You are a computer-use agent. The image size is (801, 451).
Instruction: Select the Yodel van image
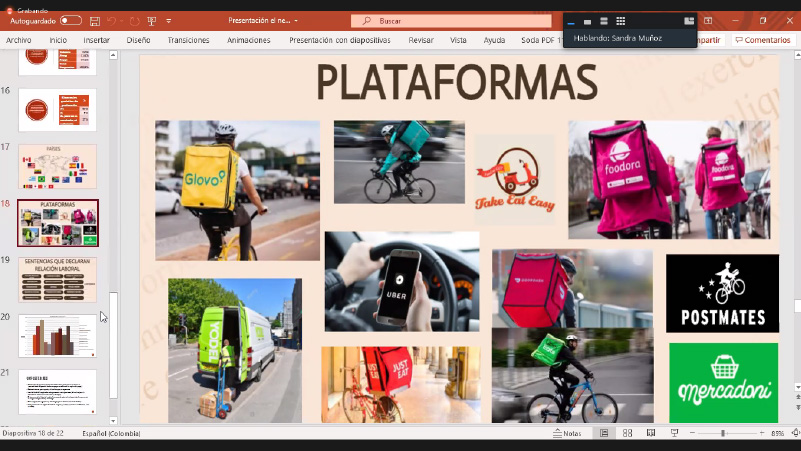coord(235,350)
